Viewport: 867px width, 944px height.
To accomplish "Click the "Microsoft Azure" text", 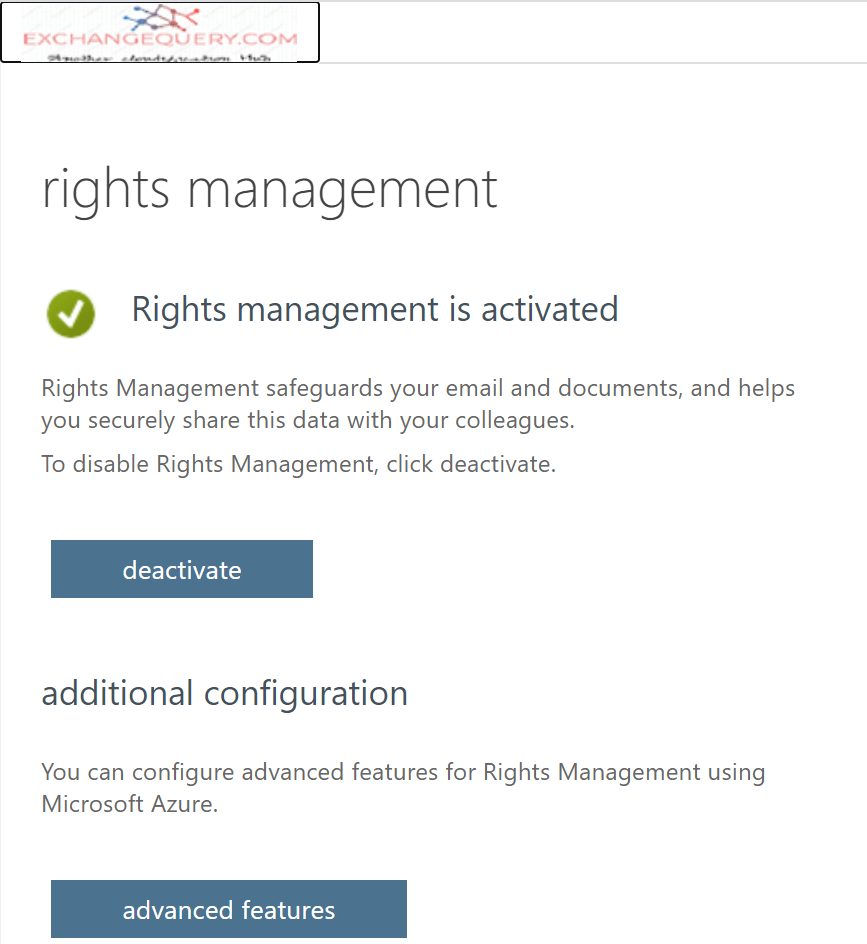I will [128, 804].
